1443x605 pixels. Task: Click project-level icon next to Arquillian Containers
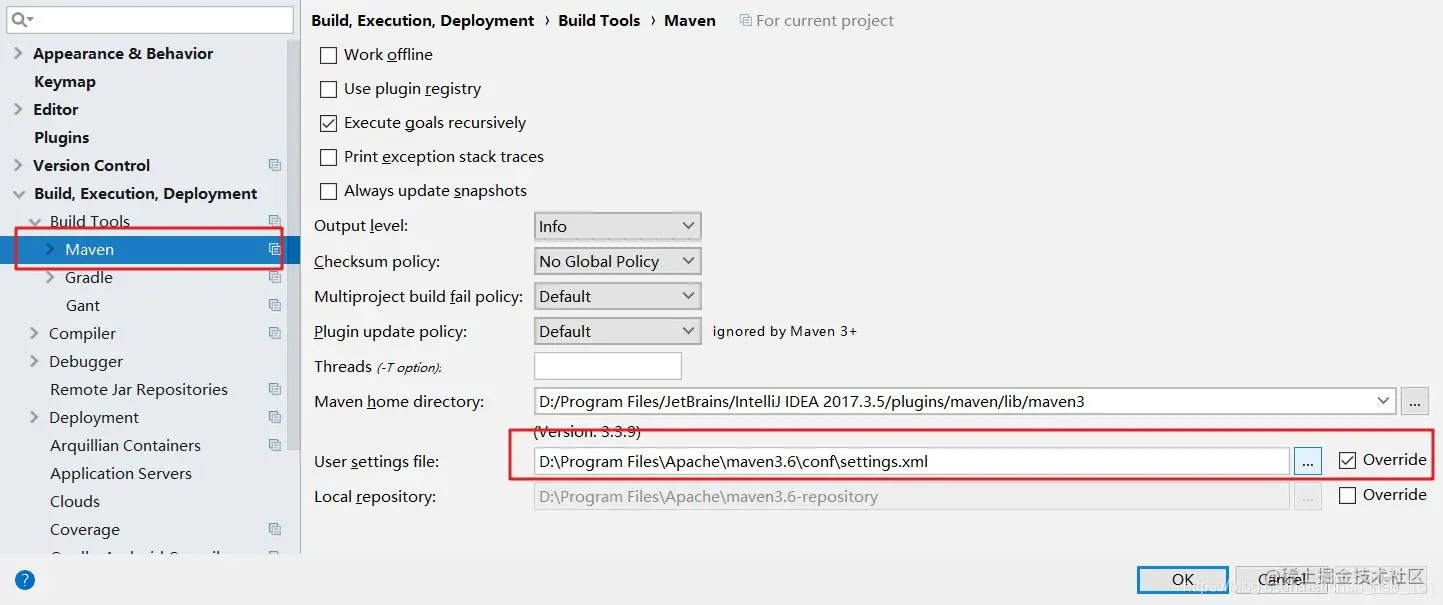point(275,445)
